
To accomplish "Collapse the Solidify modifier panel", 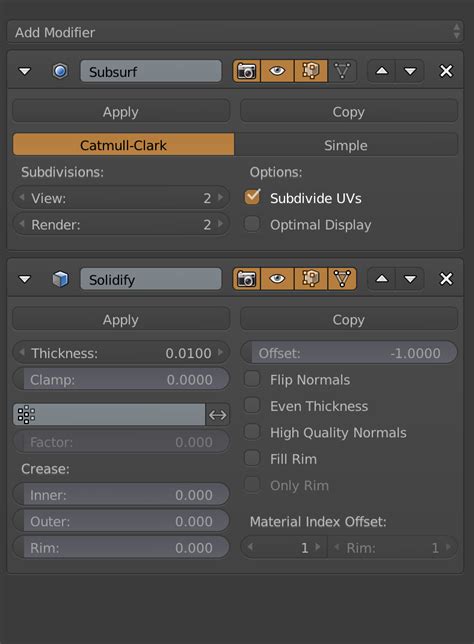I will [25, 279].
